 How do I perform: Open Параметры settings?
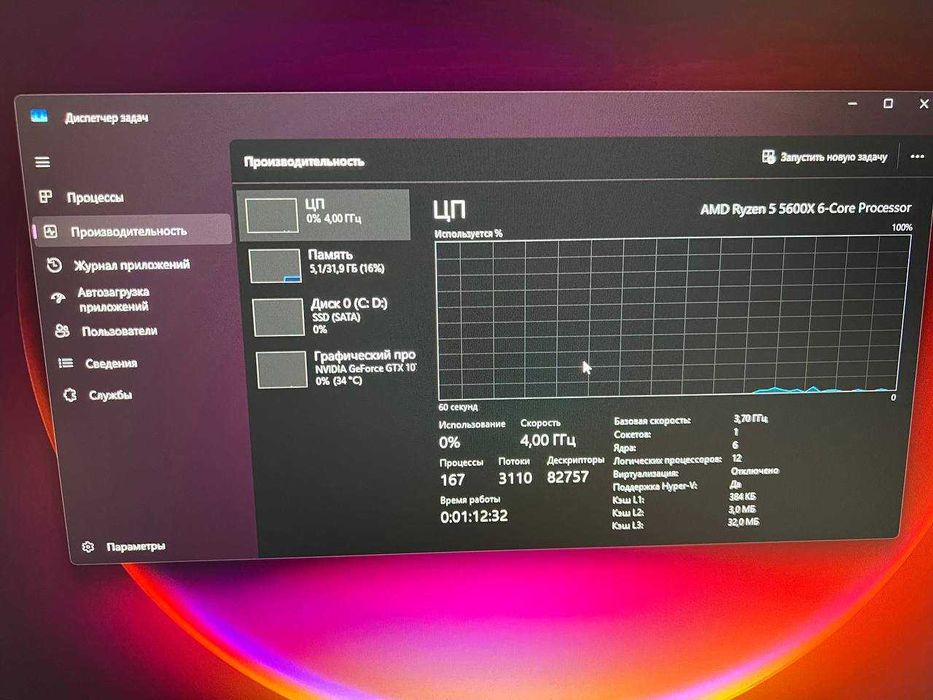click(136, 546)
